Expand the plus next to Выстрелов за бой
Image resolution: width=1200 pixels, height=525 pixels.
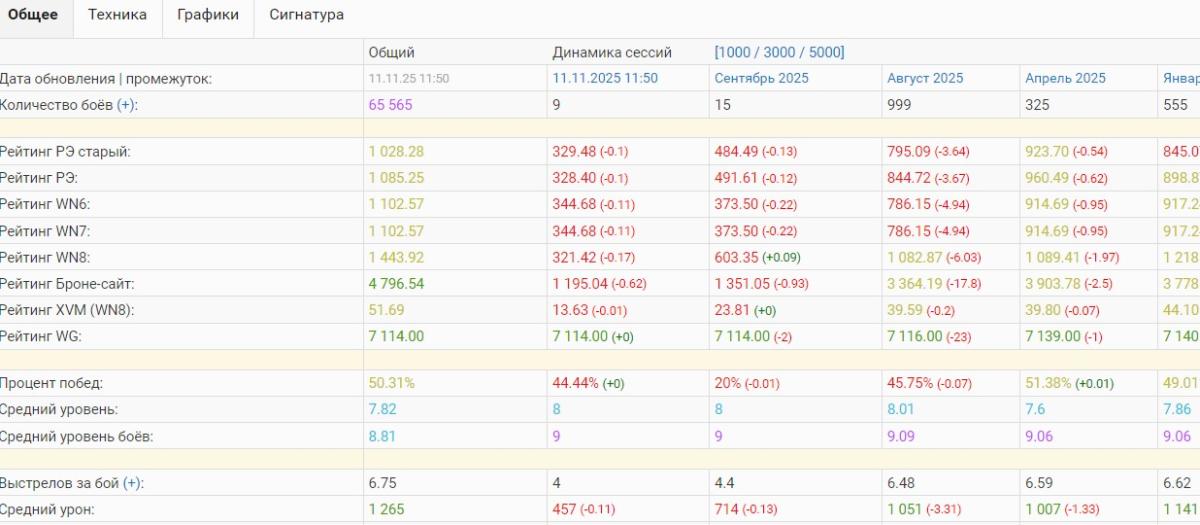coord(132,483)
